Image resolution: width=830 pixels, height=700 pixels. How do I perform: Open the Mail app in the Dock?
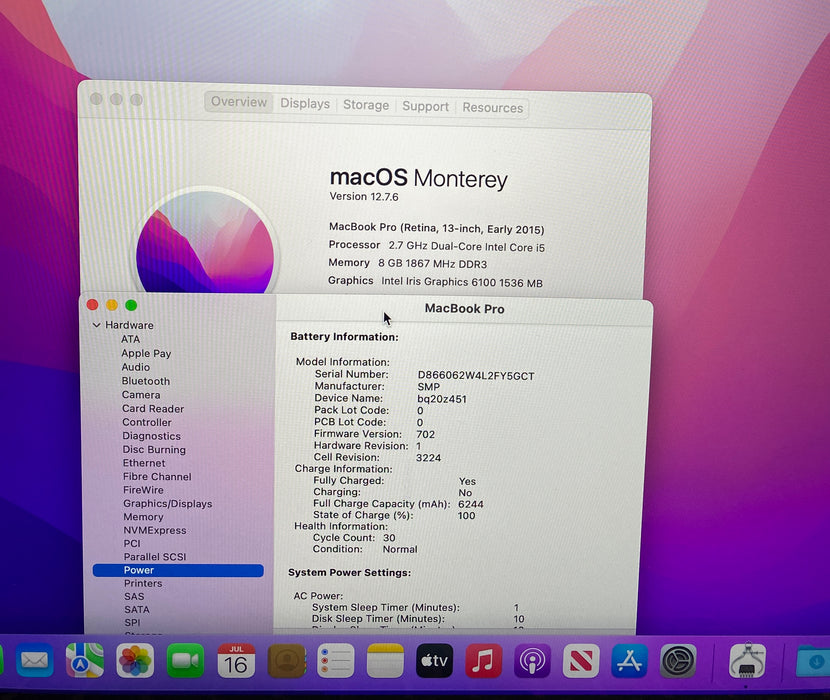tap(34, 660)
